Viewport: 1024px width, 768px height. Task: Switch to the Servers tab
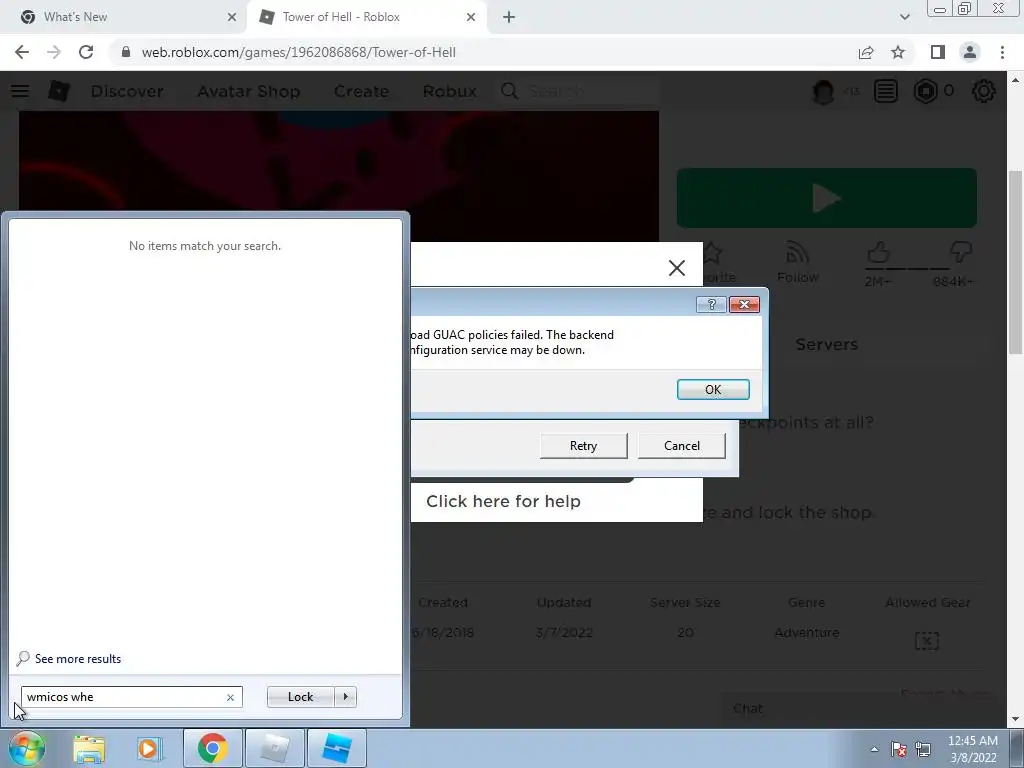click(826, 344)
